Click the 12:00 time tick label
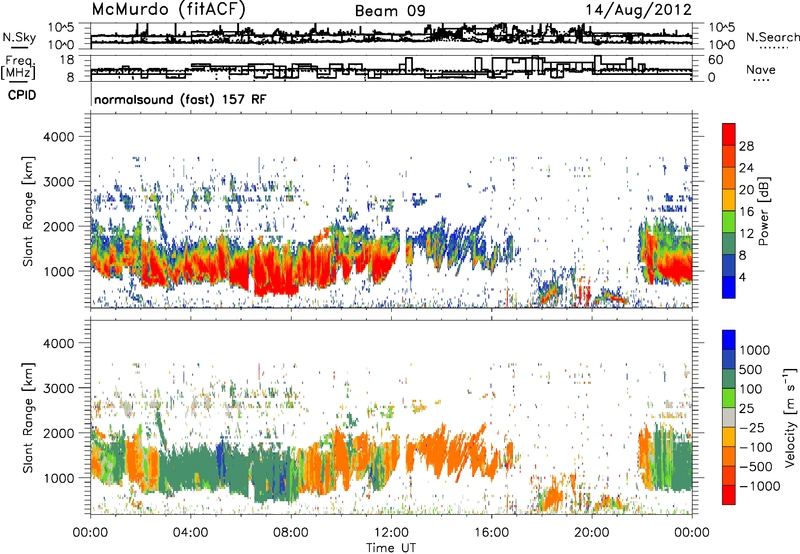 [x=391, y=533]
